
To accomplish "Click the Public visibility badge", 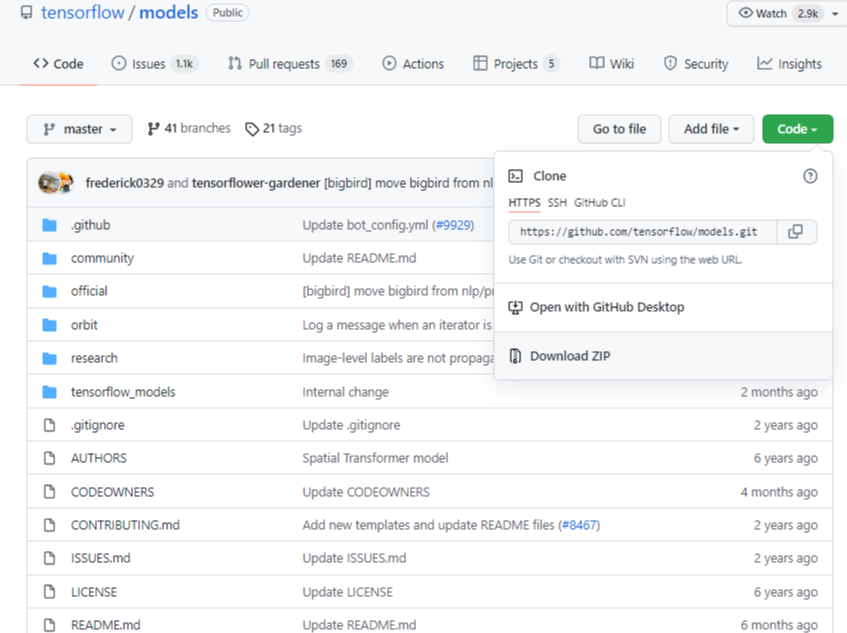I will [227, 12].
